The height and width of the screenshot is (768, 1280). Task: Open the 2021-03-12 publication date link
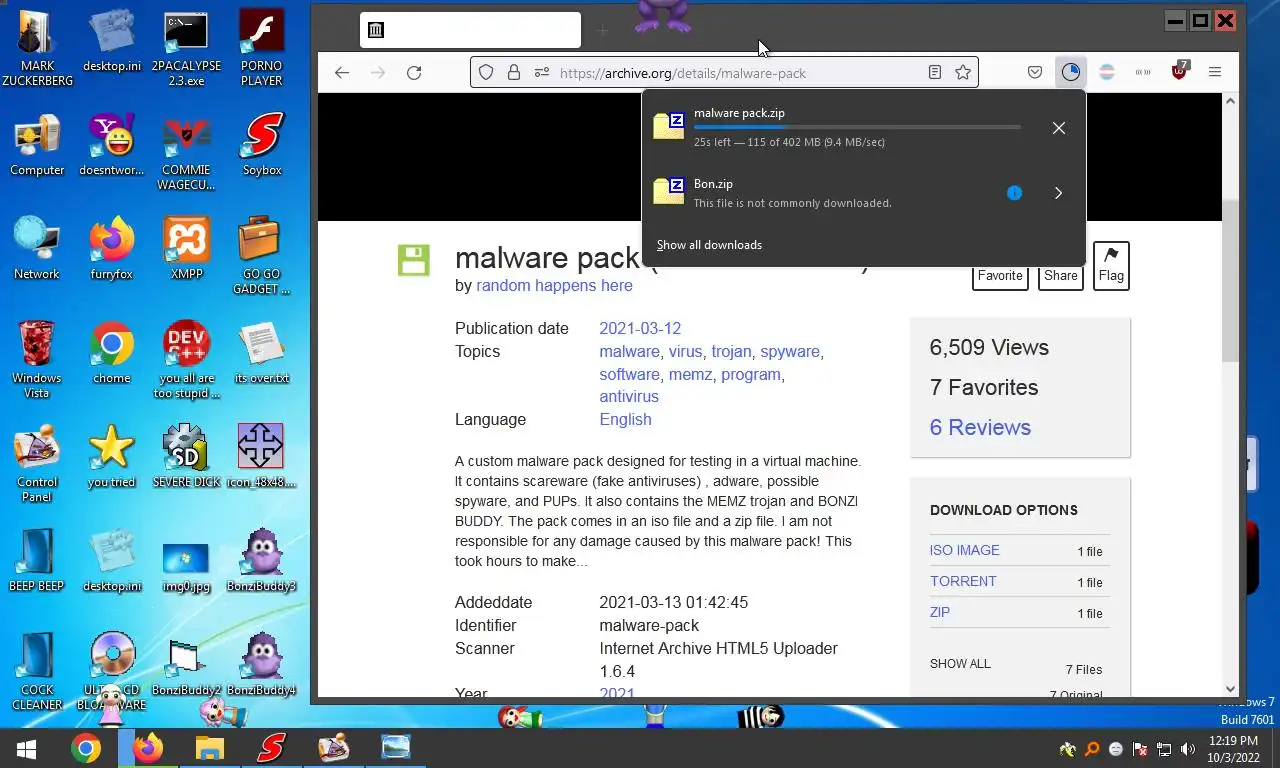point(640,328)
